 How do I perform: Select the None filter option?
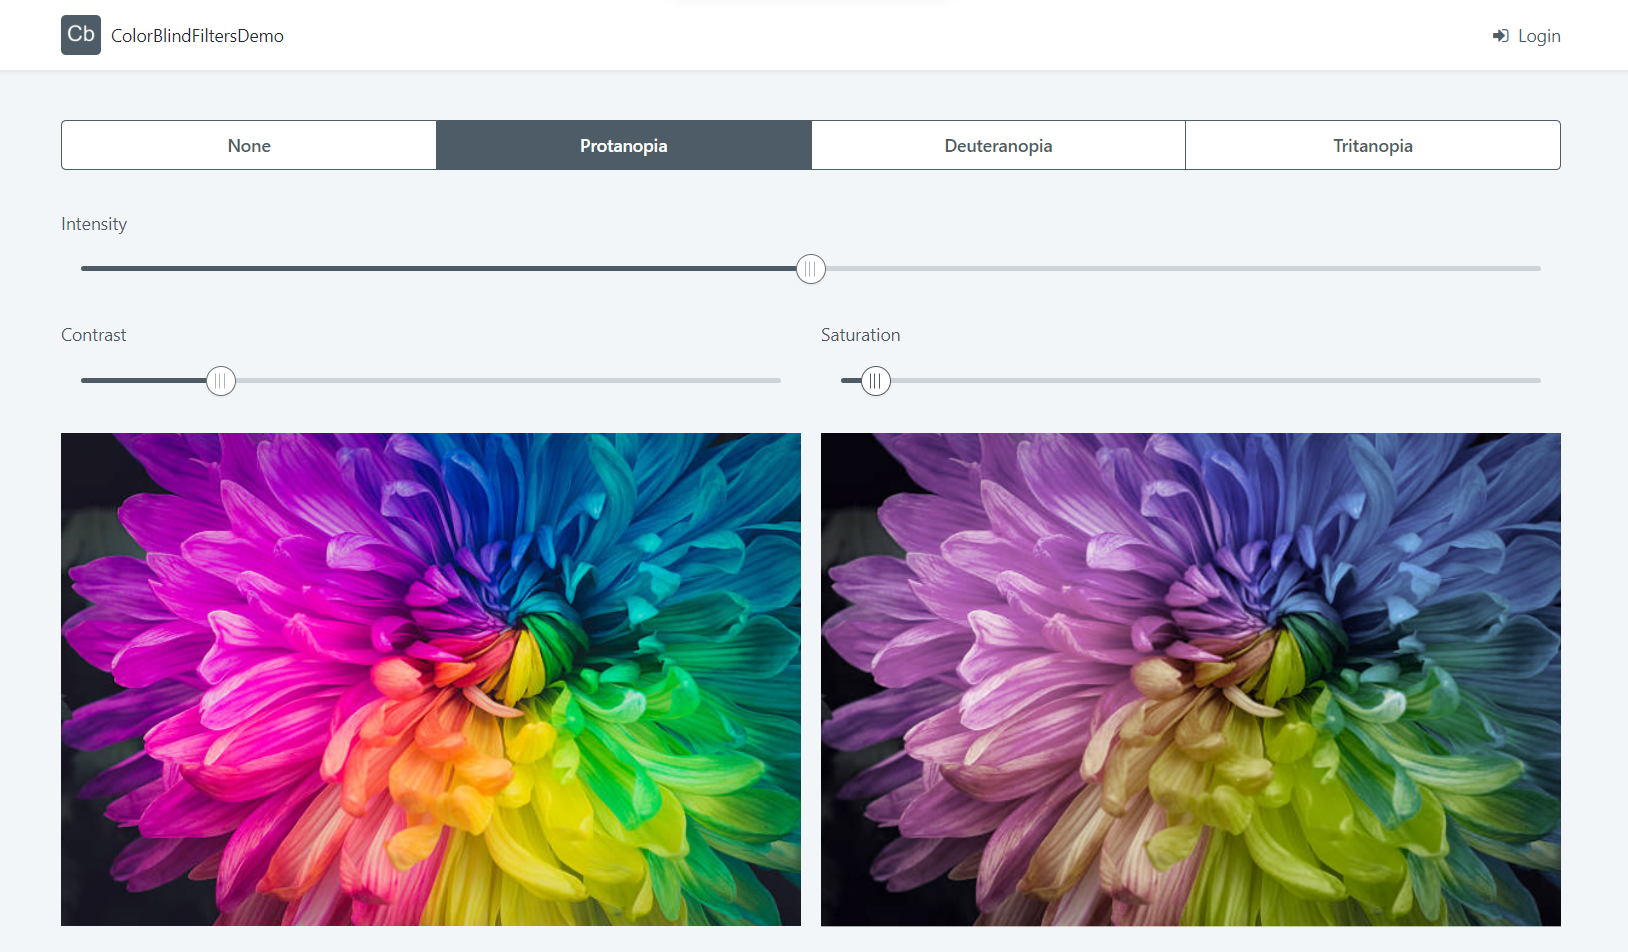(x=249, y=145)
